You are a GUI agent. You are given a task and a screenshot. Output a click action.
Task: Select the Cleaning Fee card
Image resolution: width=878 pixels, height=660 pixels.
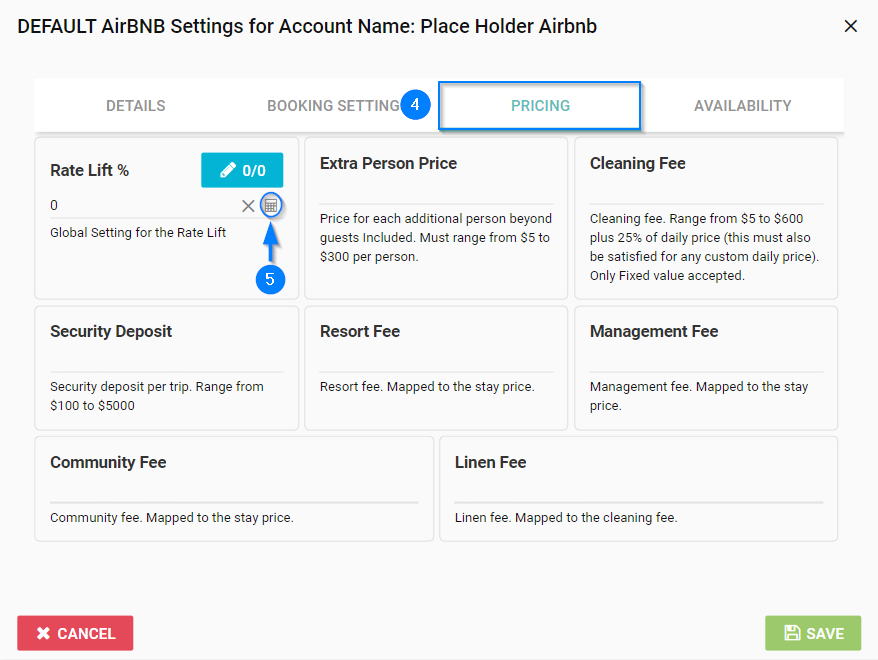tap(706, 218)
